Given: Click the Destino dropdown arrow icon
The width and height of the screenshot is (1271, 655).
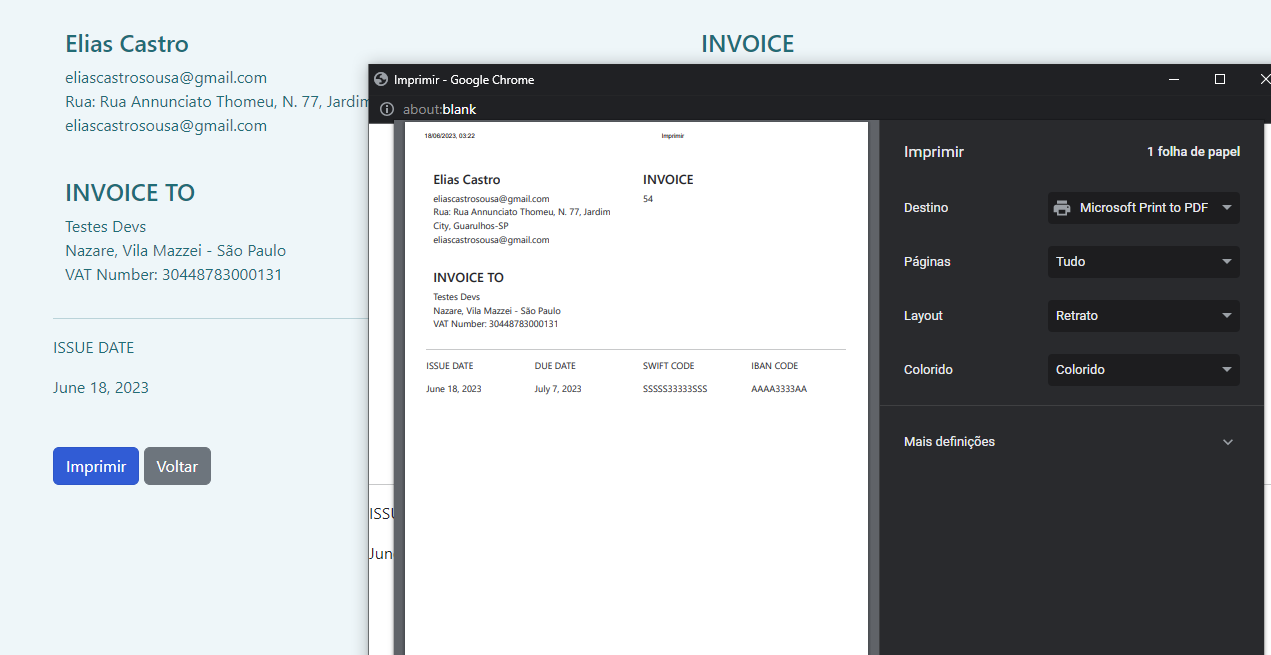Looking at the screenshot, I should coord(1227,207).
